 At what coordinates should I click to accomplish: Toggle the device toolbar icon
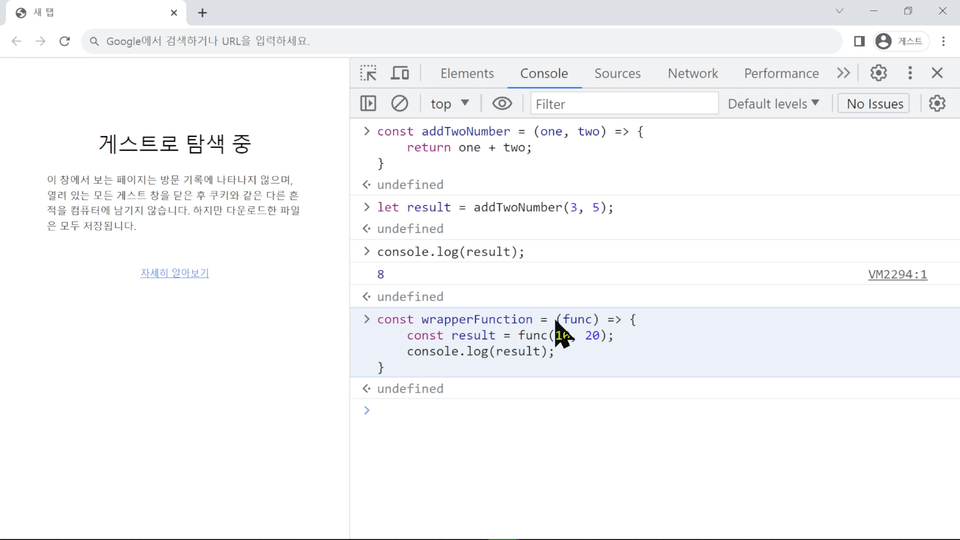click(x=400, y=73)
